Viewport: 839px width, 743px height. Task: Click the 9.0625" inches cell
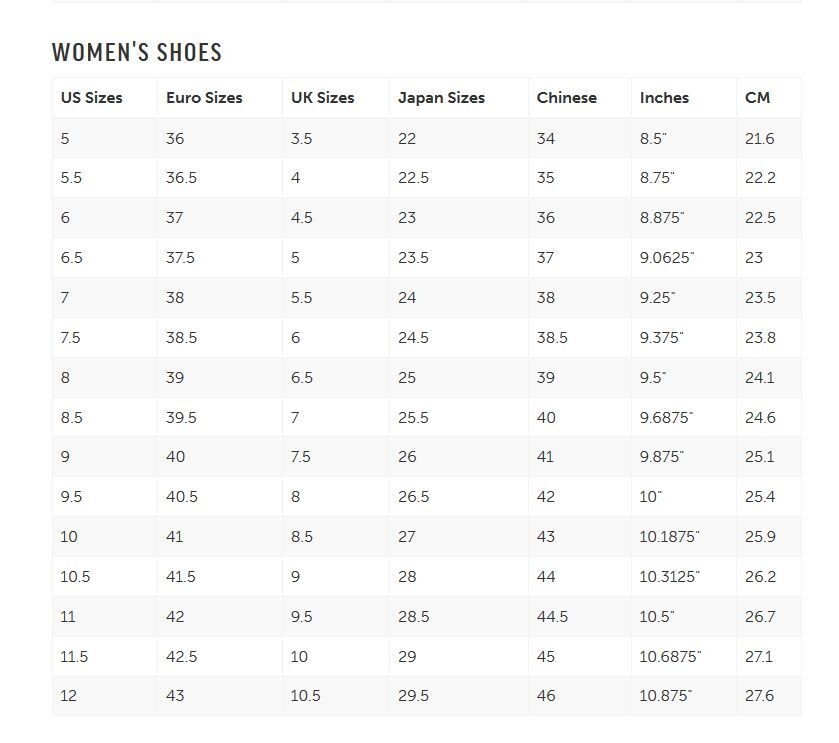(684, 257)
